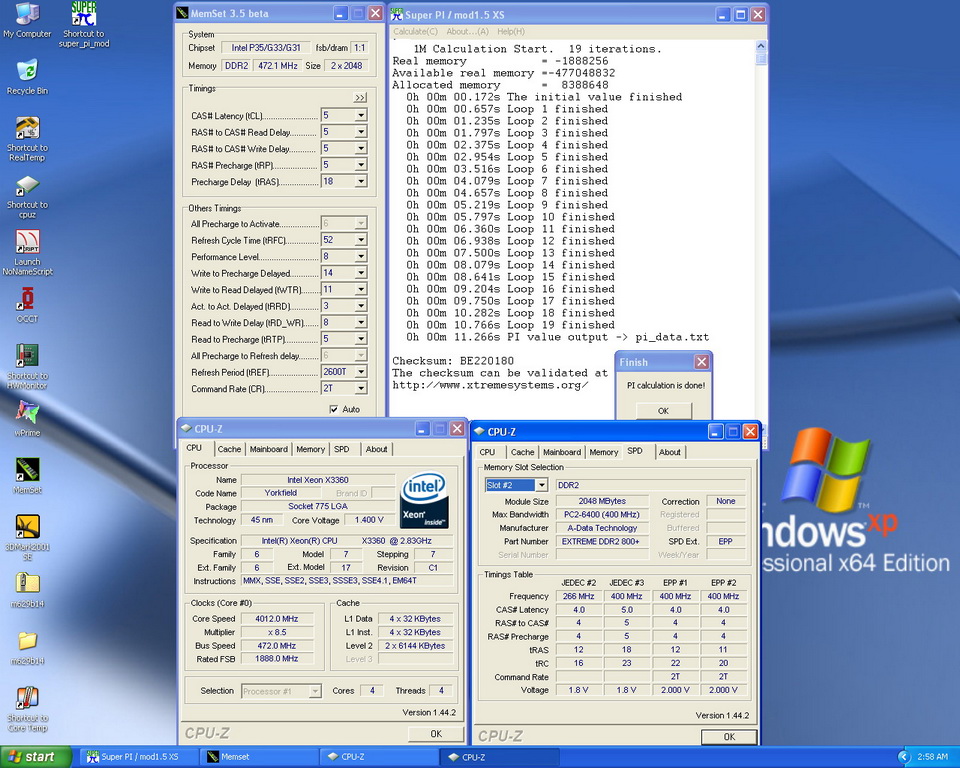This screenshot has width=960, height=768.
Task: Click the right CPU-Z SPD window title icon
Action: [479, 431]
